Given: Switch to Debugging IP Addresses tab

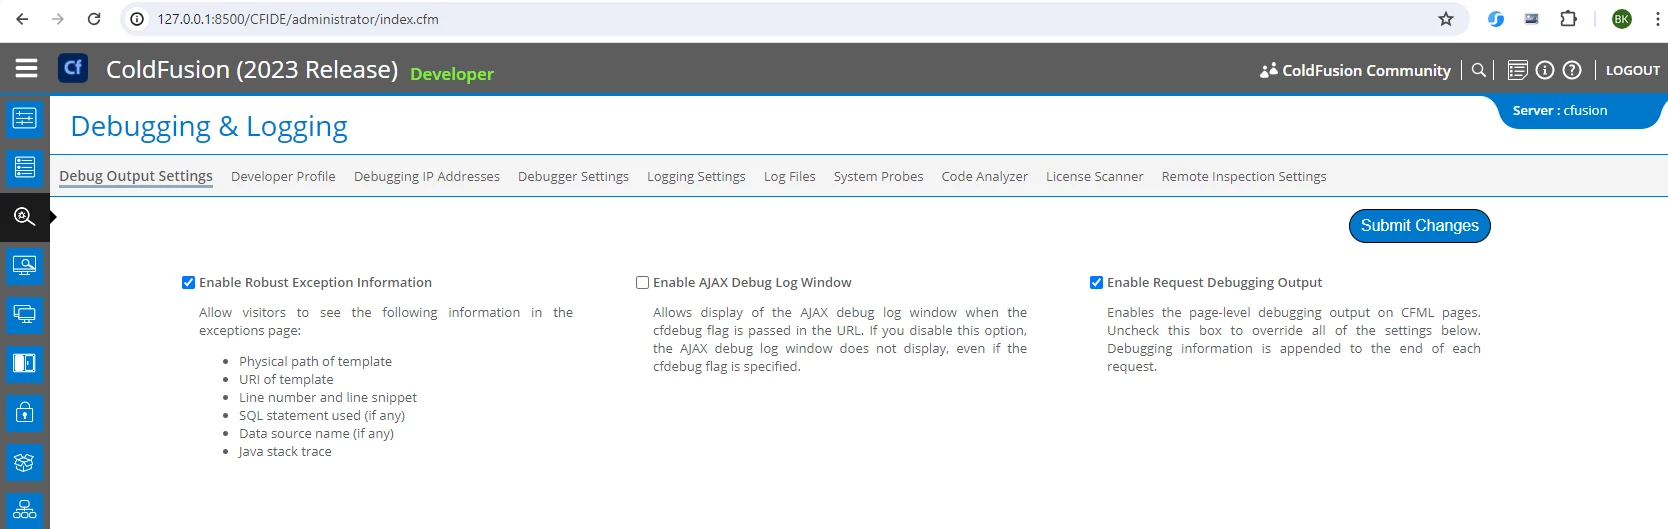Looking at the screenshot, I should tap(427, 176).
